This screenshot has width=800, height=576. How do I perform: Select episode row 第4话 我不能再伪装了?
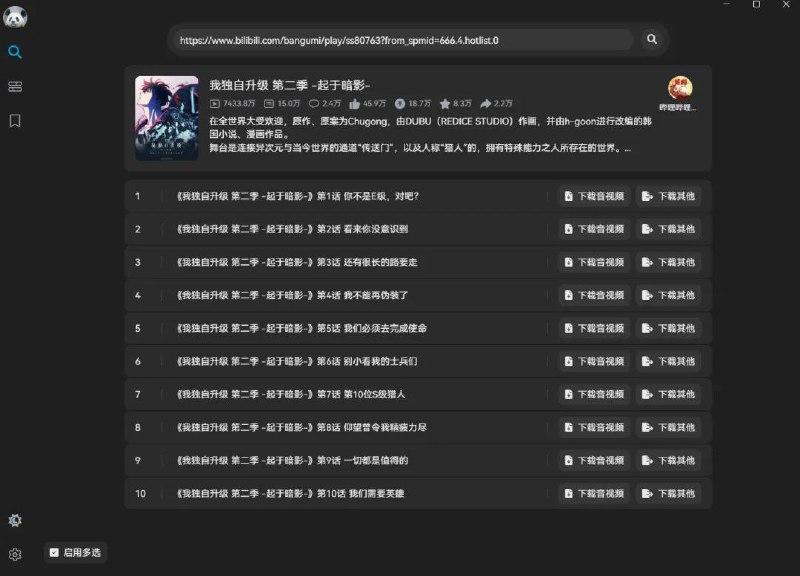[418, 295]
